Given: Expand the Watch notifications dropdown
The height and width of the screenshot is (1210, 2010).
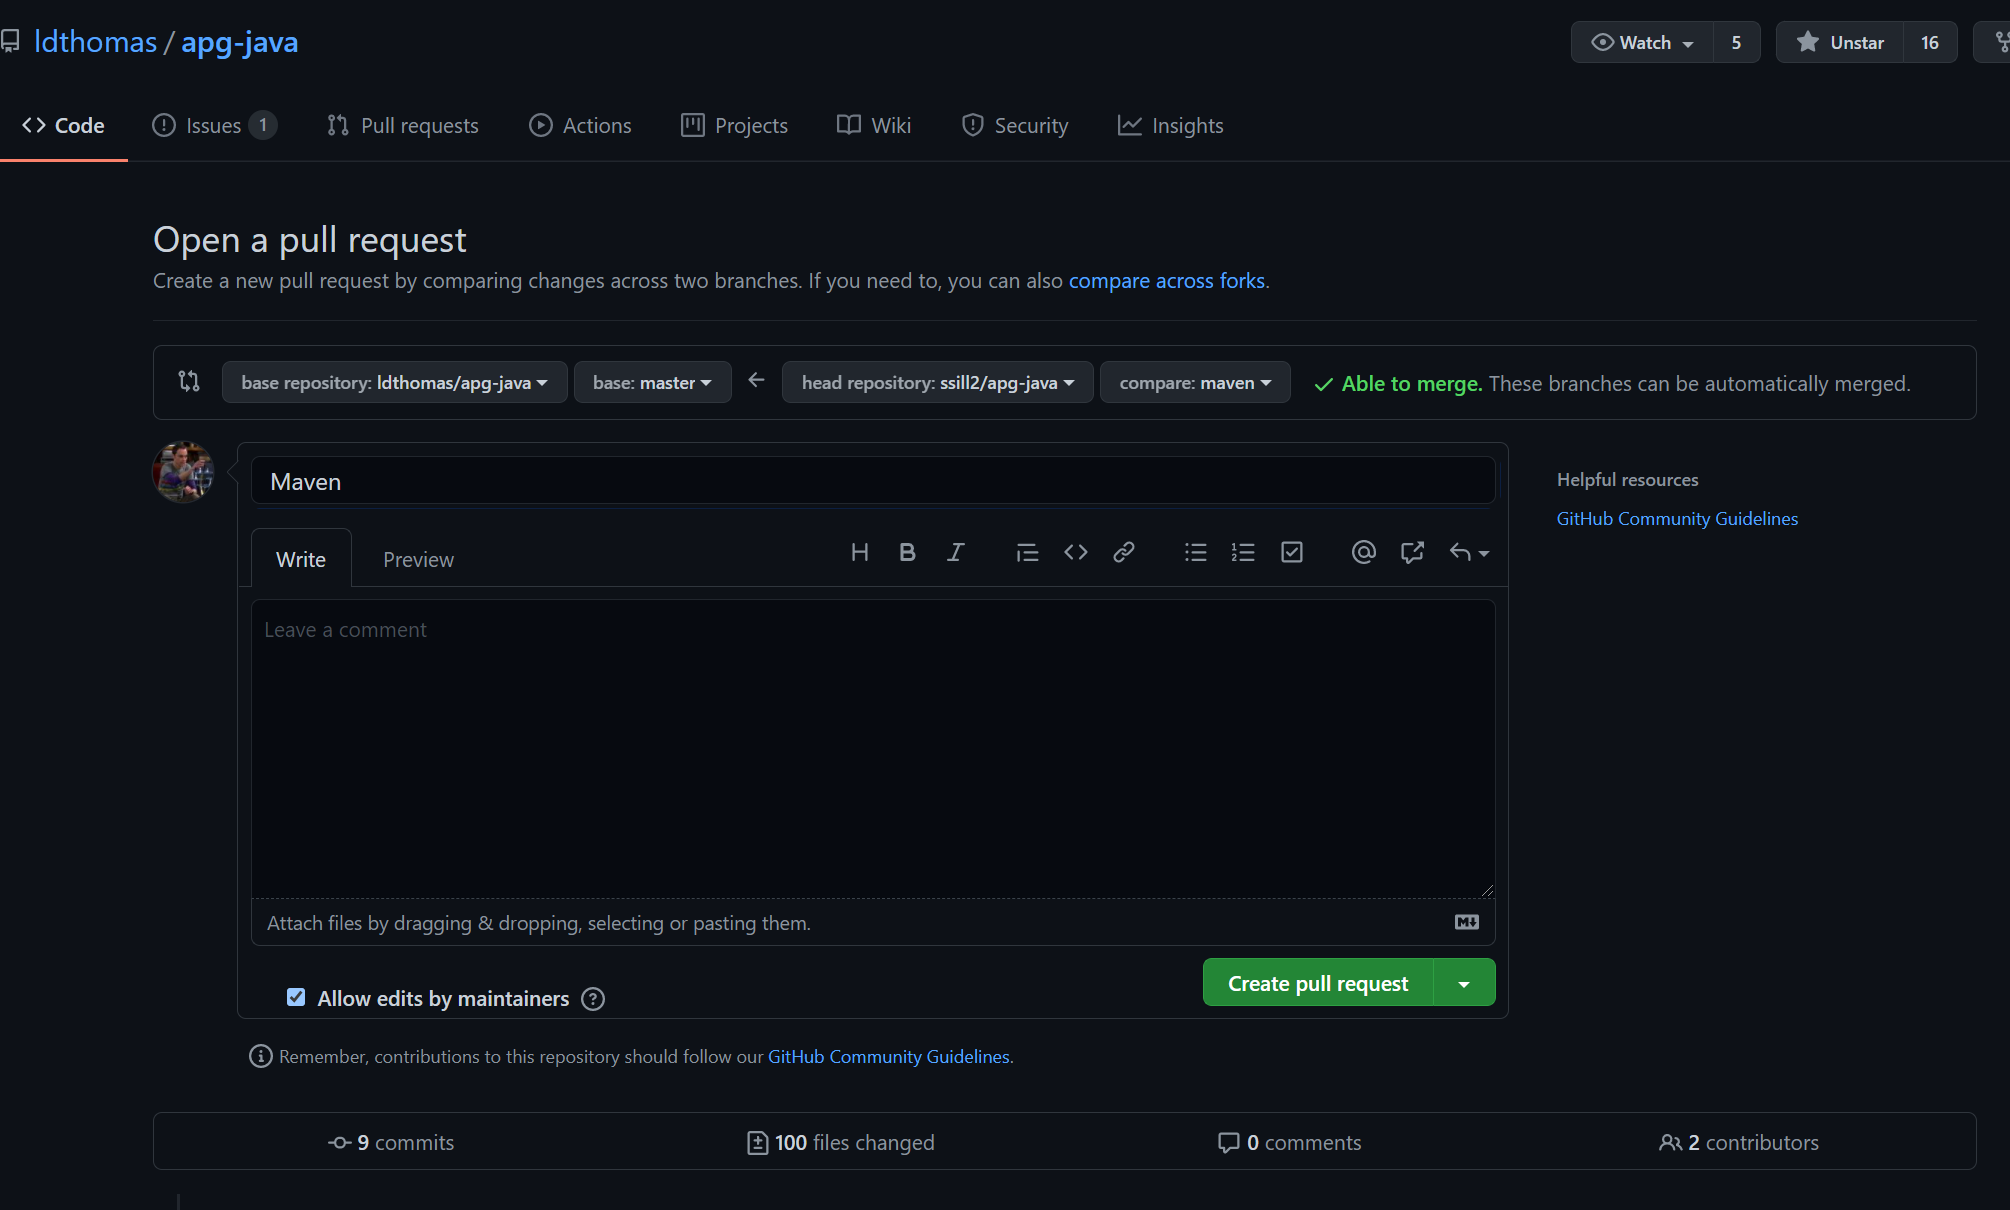Looking at the screenshot, I should (x=1642, y=42).
